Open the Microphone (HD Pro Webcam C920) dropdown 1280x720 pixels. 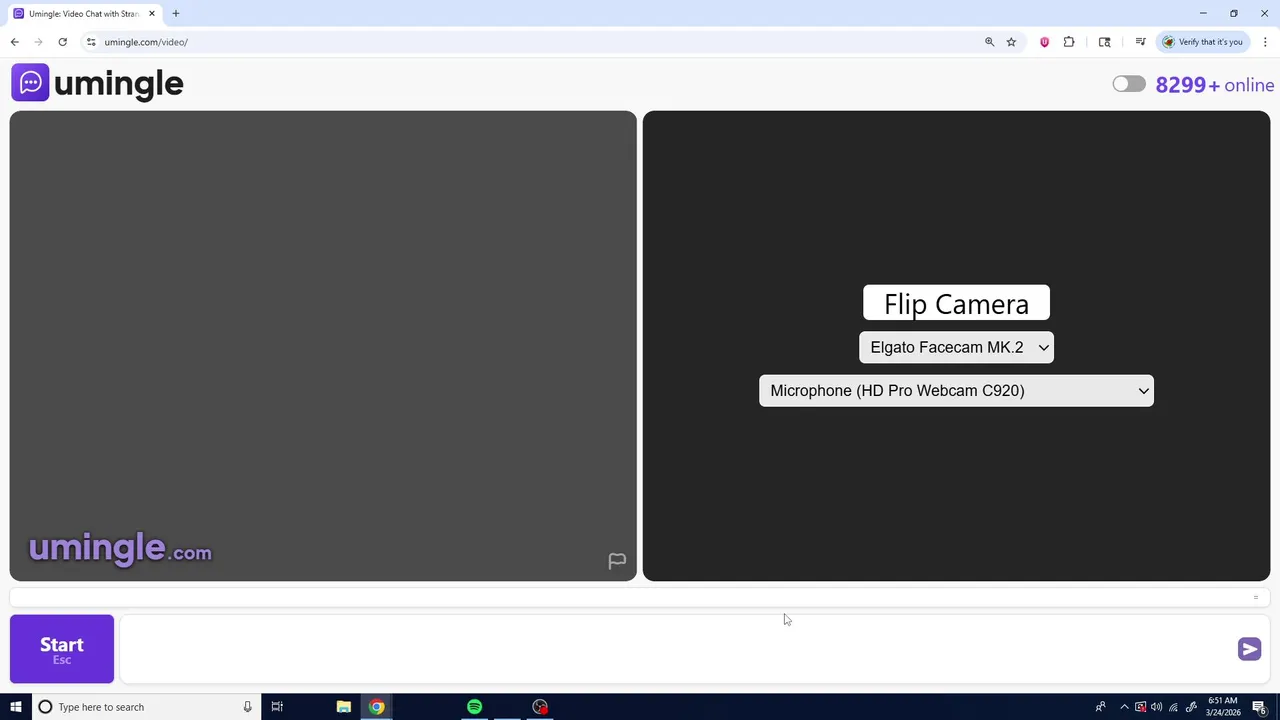[x=956, y=391]
